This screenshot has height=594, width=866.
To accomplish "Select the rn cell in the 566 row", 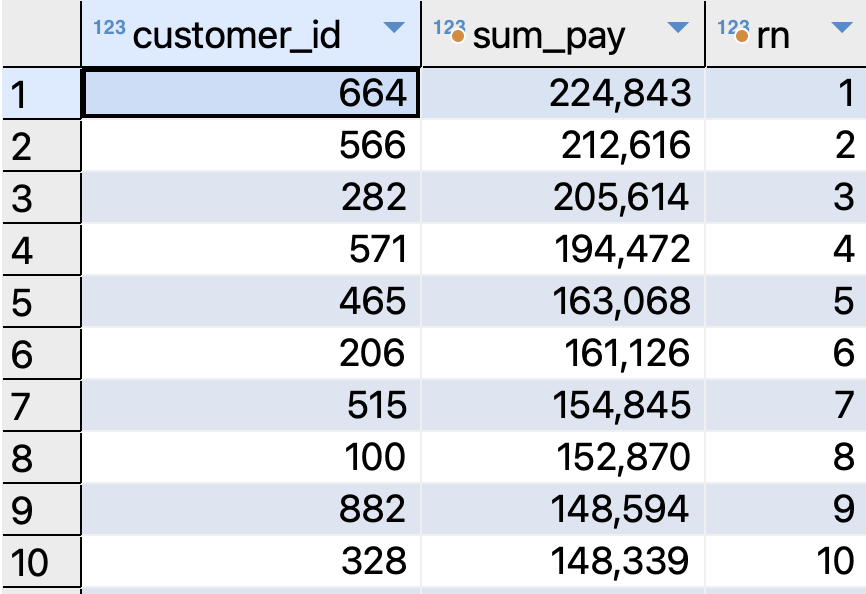I will 786,145.
